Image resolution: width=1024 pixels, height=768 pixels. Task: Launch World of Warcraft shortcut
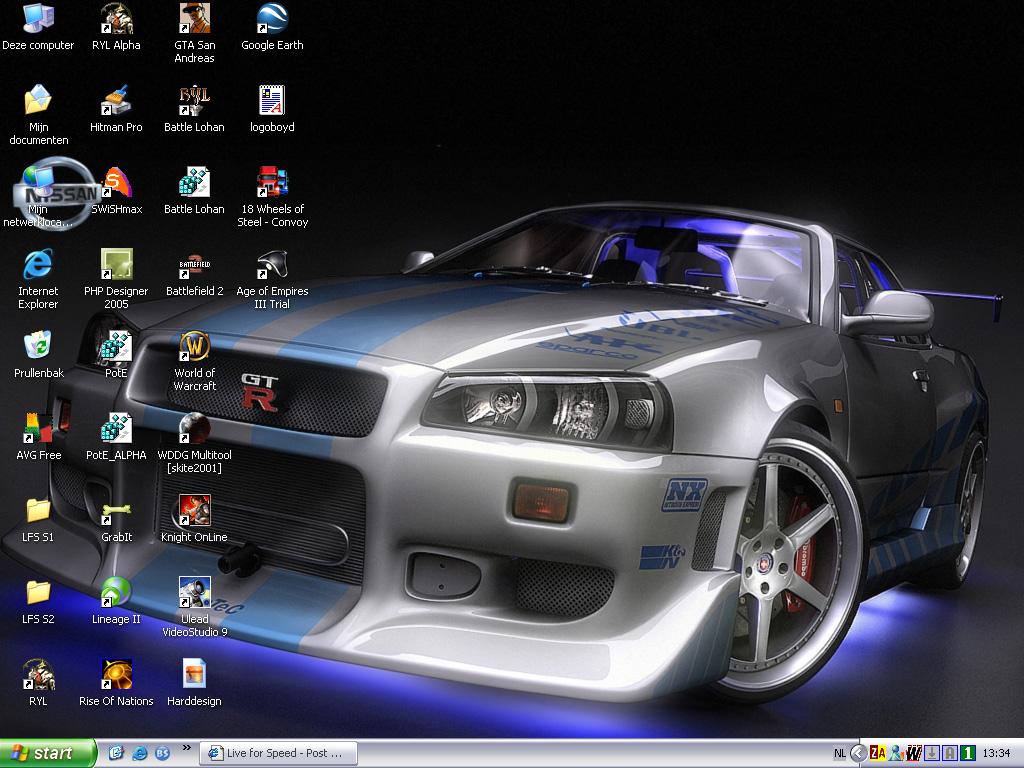[194, 362]
